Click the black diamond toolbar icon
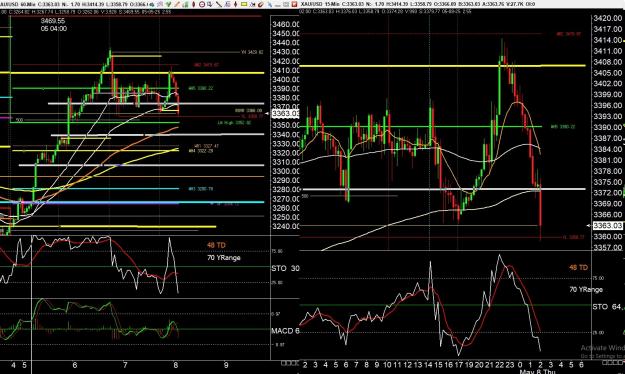 (236, 4)
